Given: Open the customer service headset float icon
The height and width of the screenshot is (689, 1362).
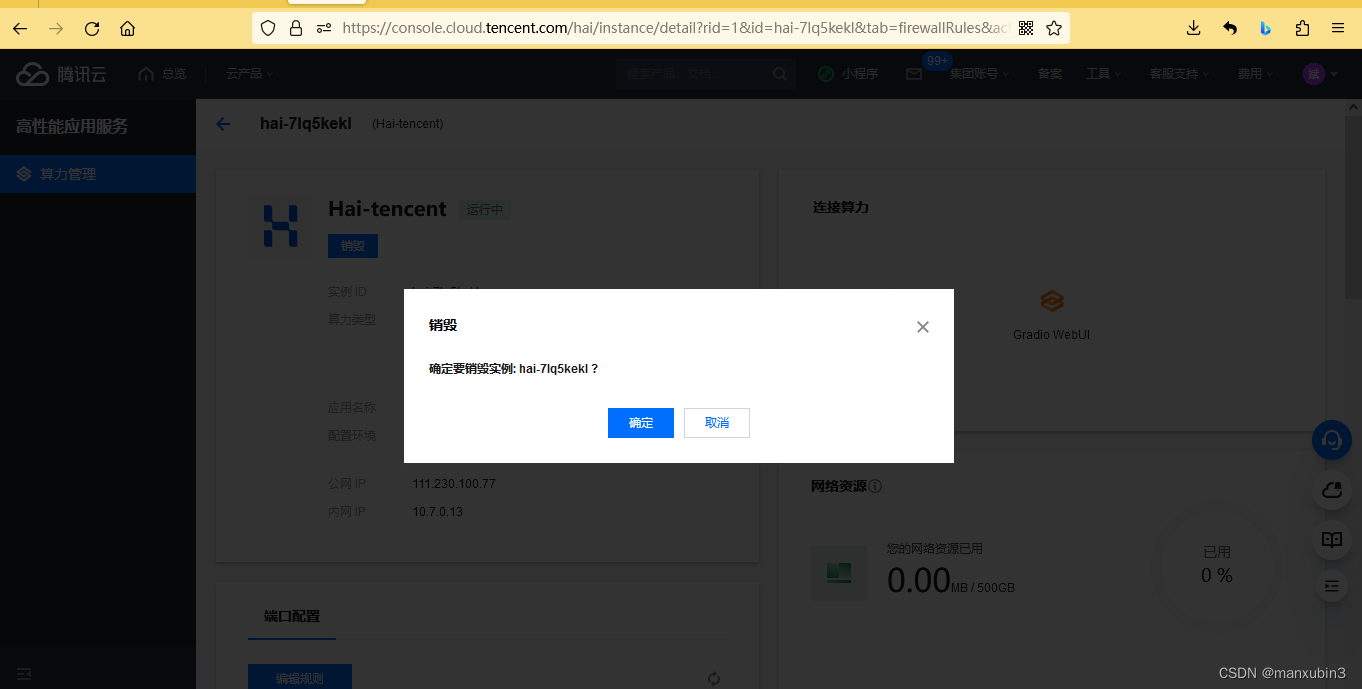Looking at the screenshot, I should (1332, 439).
